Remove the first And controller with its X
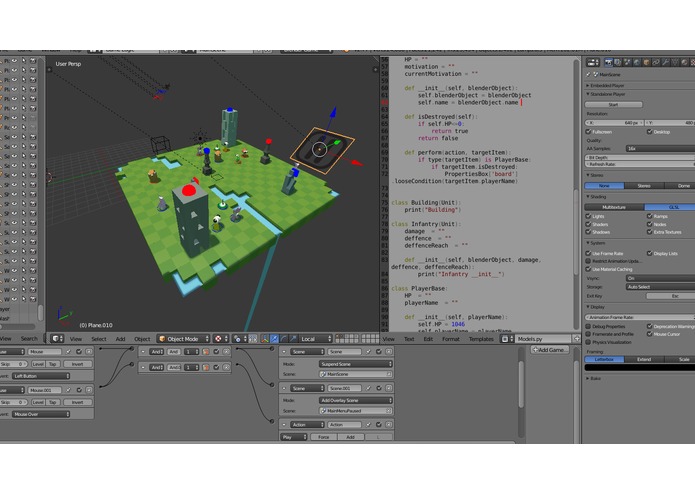The width and height of the screenshot is (695, 494). 226,351
